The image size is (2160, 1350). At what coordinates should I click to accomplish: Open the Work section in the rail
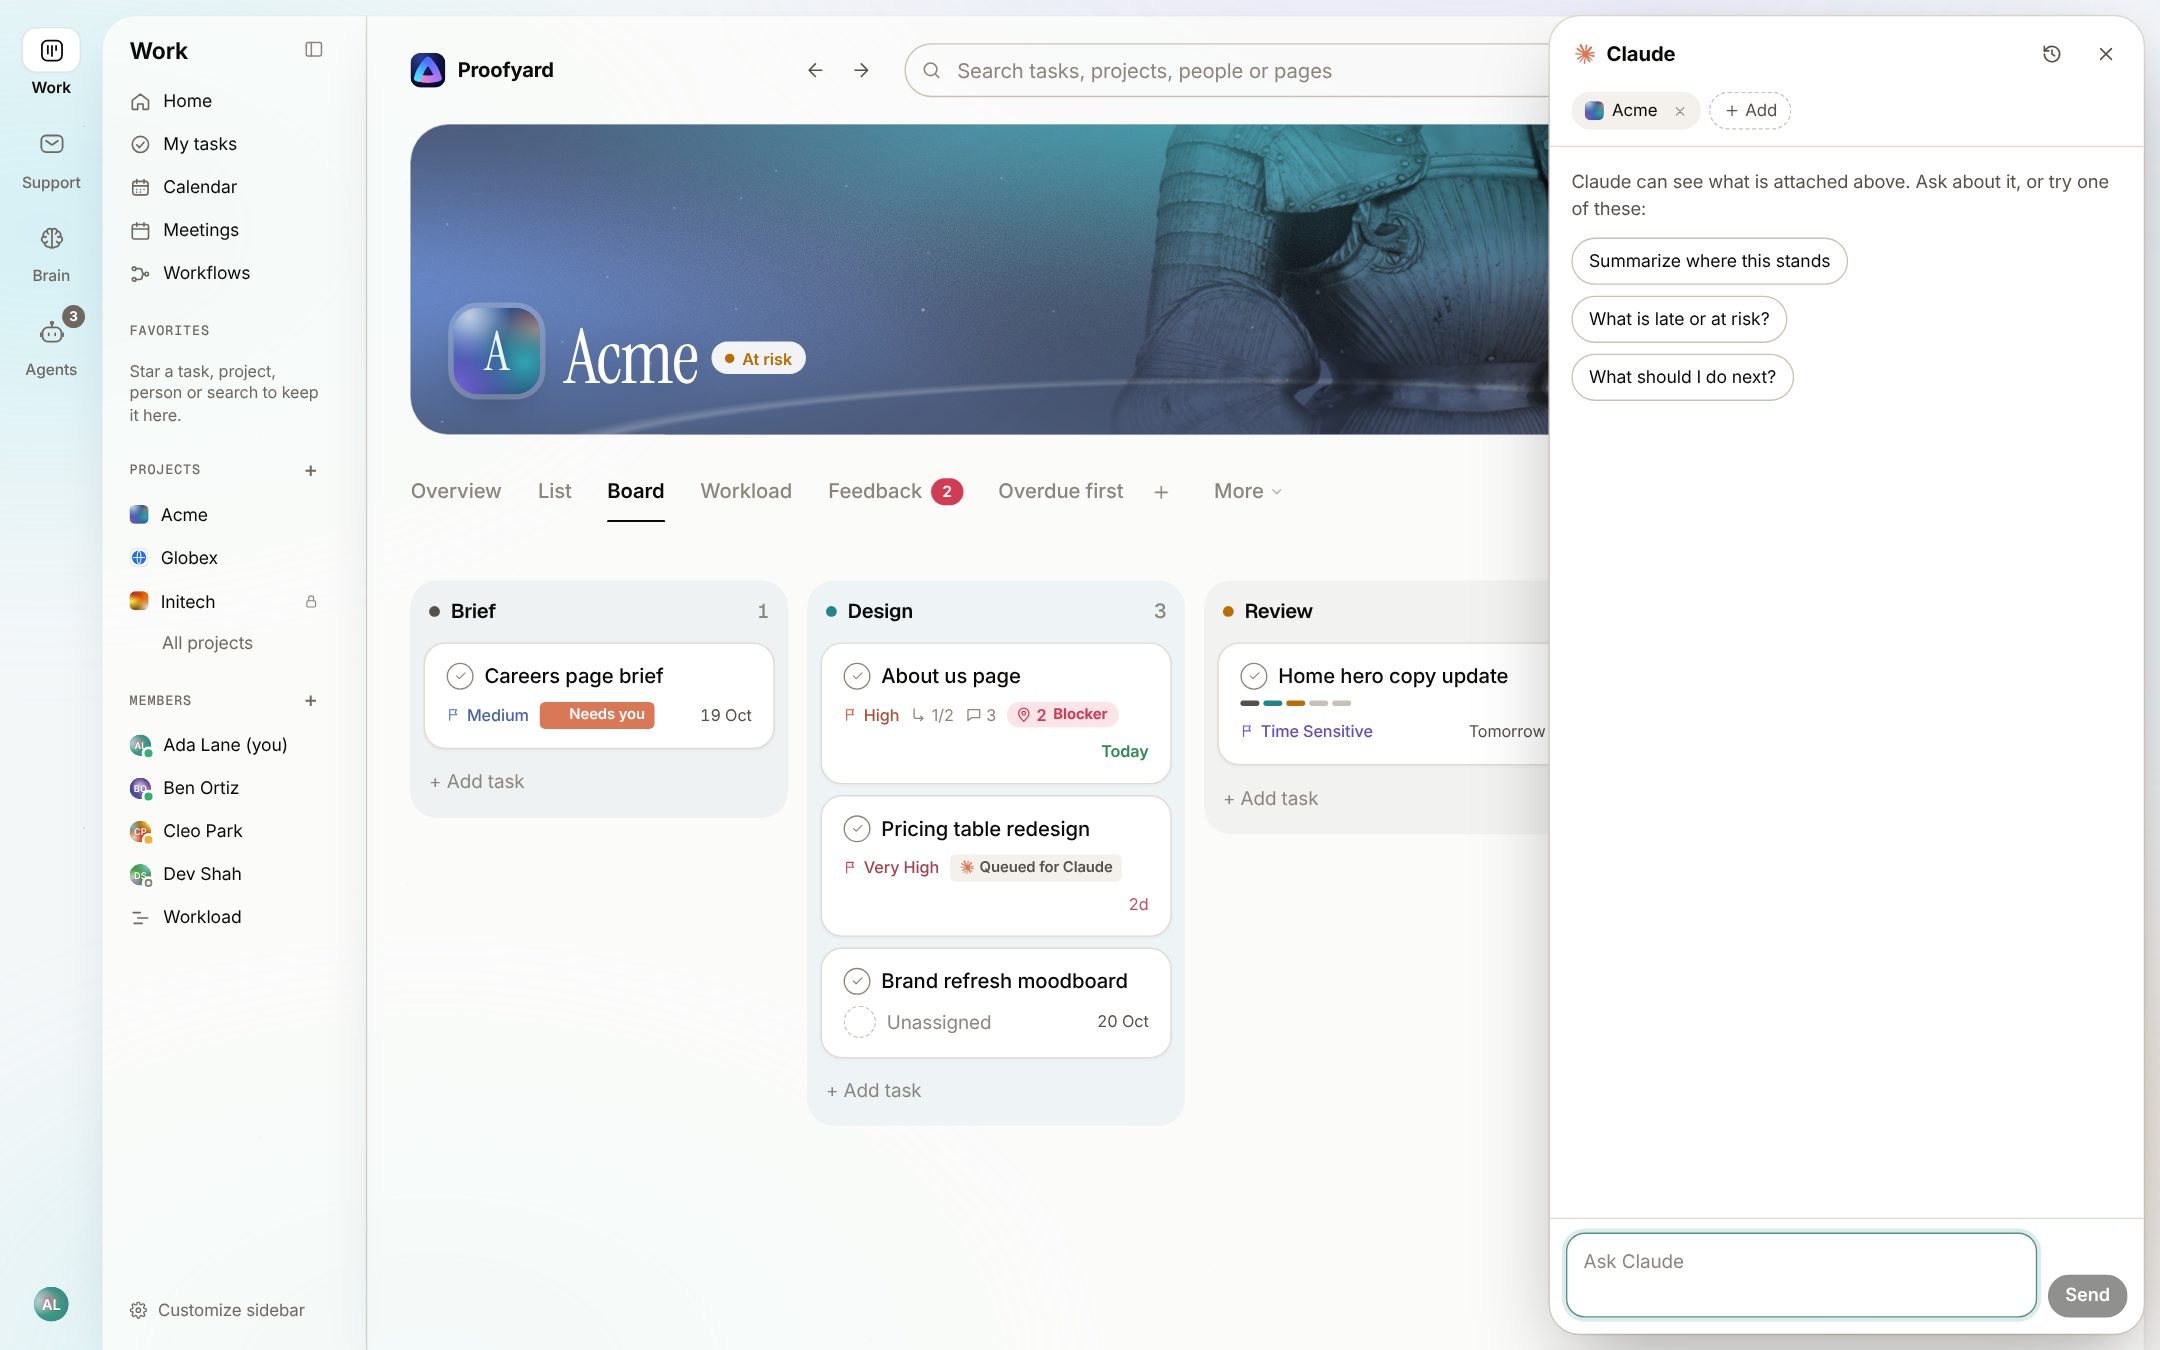coord(51,63)
